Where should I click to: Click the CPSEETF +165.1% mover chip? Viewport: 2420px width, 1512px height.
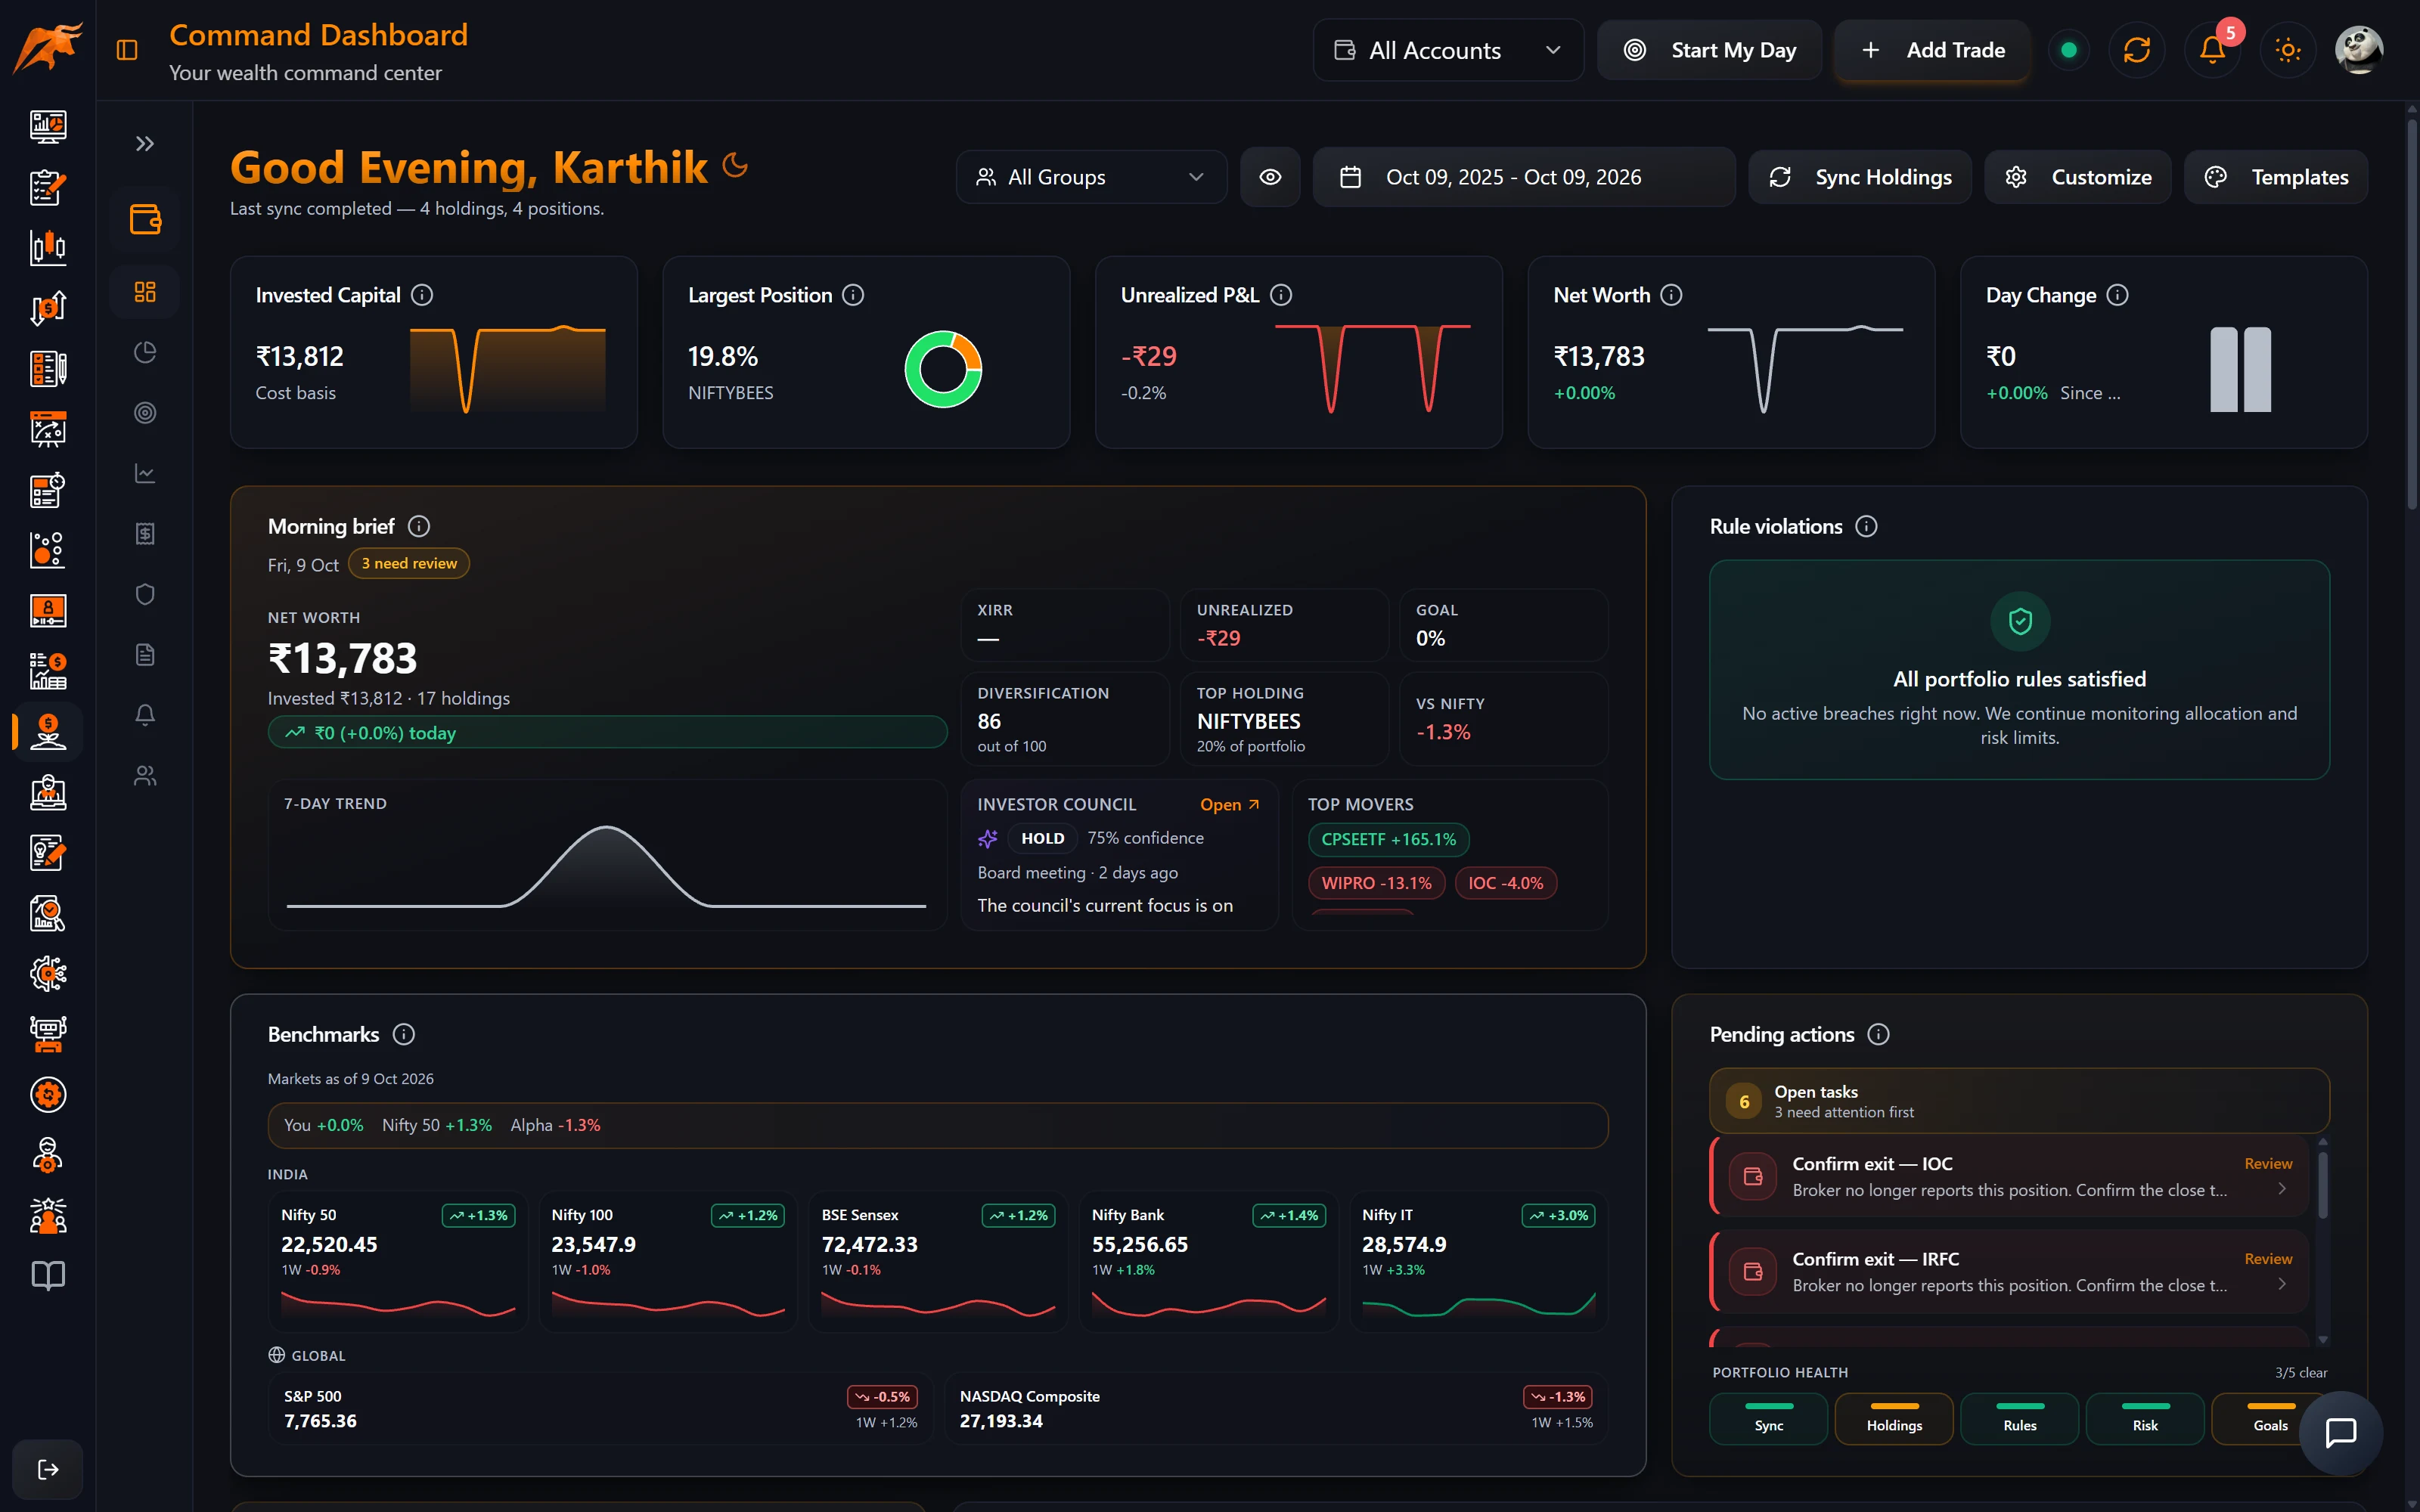click(x=1388, y=840)
